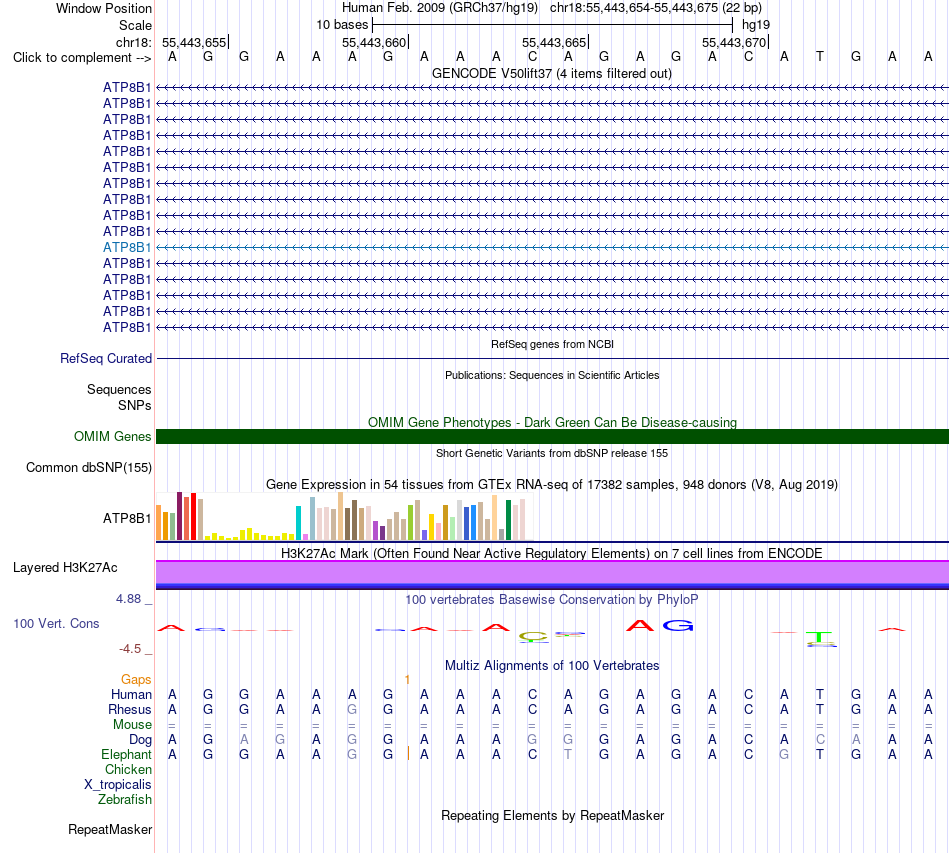
Task: Click the purple Layered H3K27Ac signal bar
Action: (552, 574)
